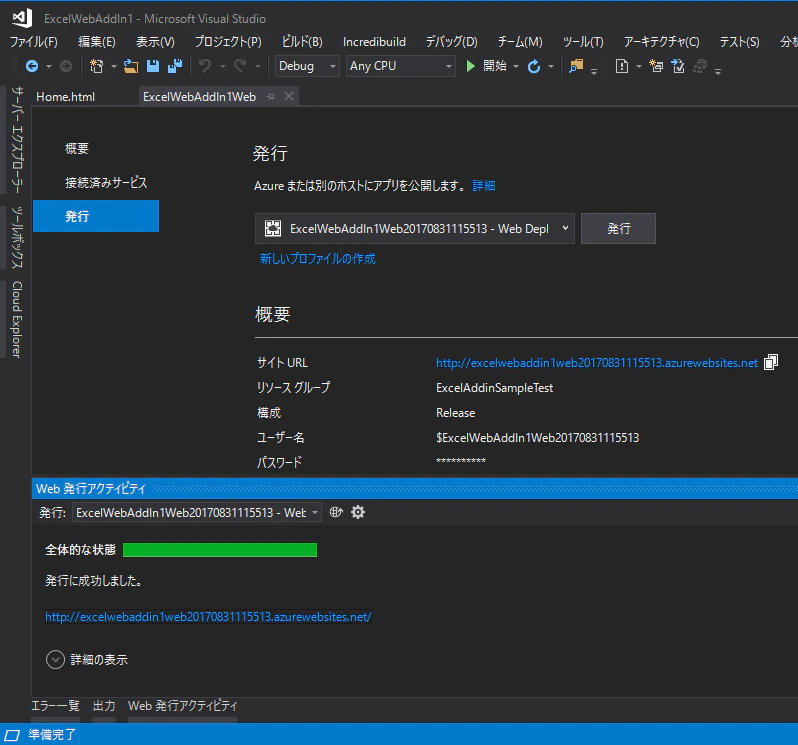Screen dimensions: 798x745
Task: Pin the ExcelWebAddIn1Web tab
Action: pos(271,97)
